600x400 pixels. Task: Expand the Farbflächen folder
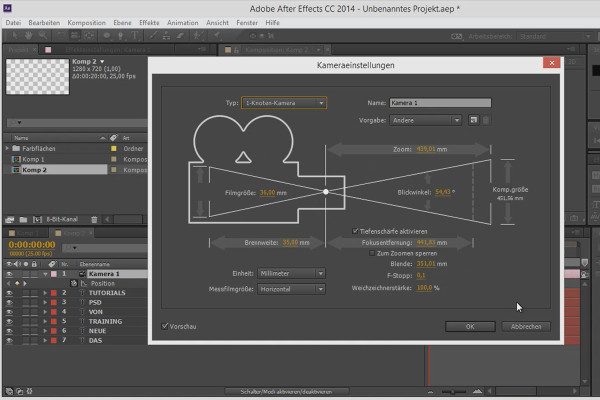pos(7,148)
